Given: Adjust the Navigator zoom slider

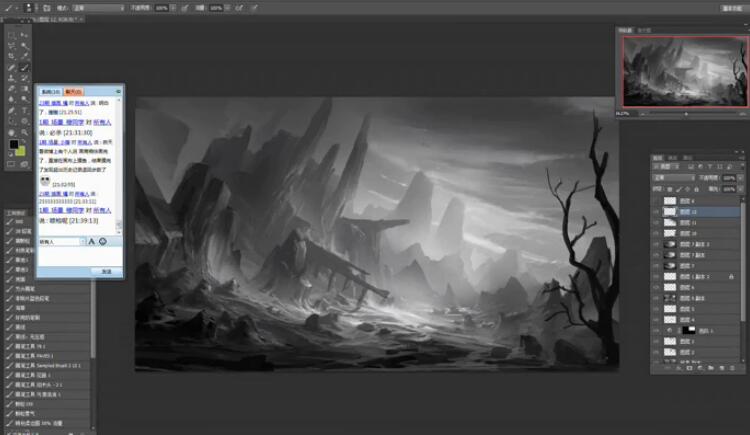Looking at the screenshot, I should coord(686,114).
